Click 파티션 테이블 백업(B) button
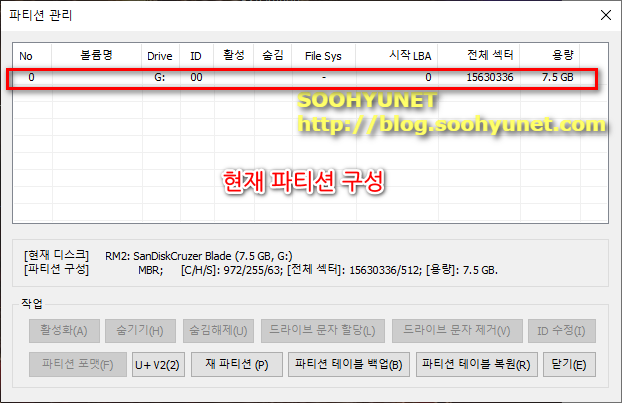 [x=349, y=365]
